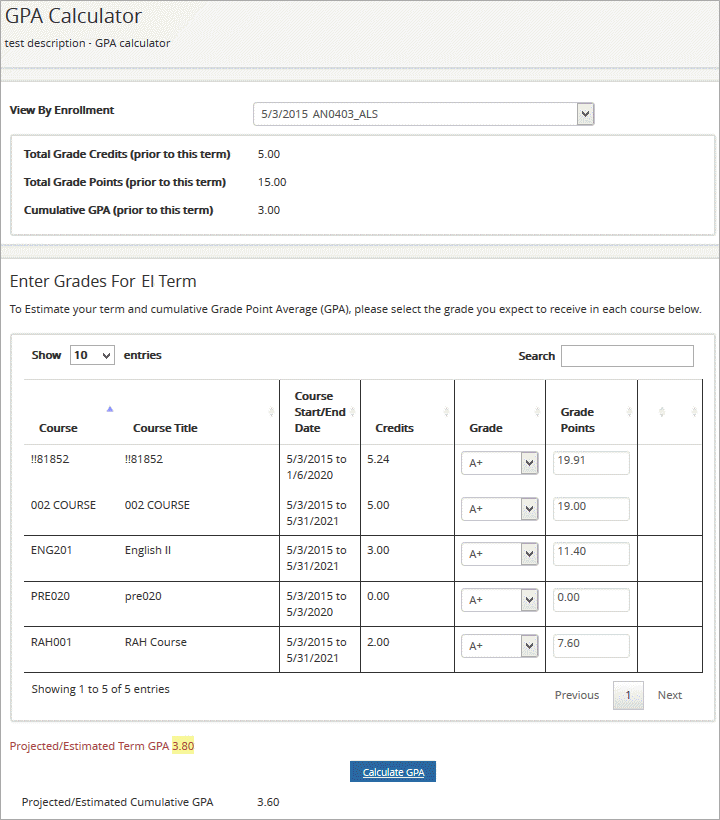Select the PRE020 course code cell
The image size is (720, 820).
50,596
